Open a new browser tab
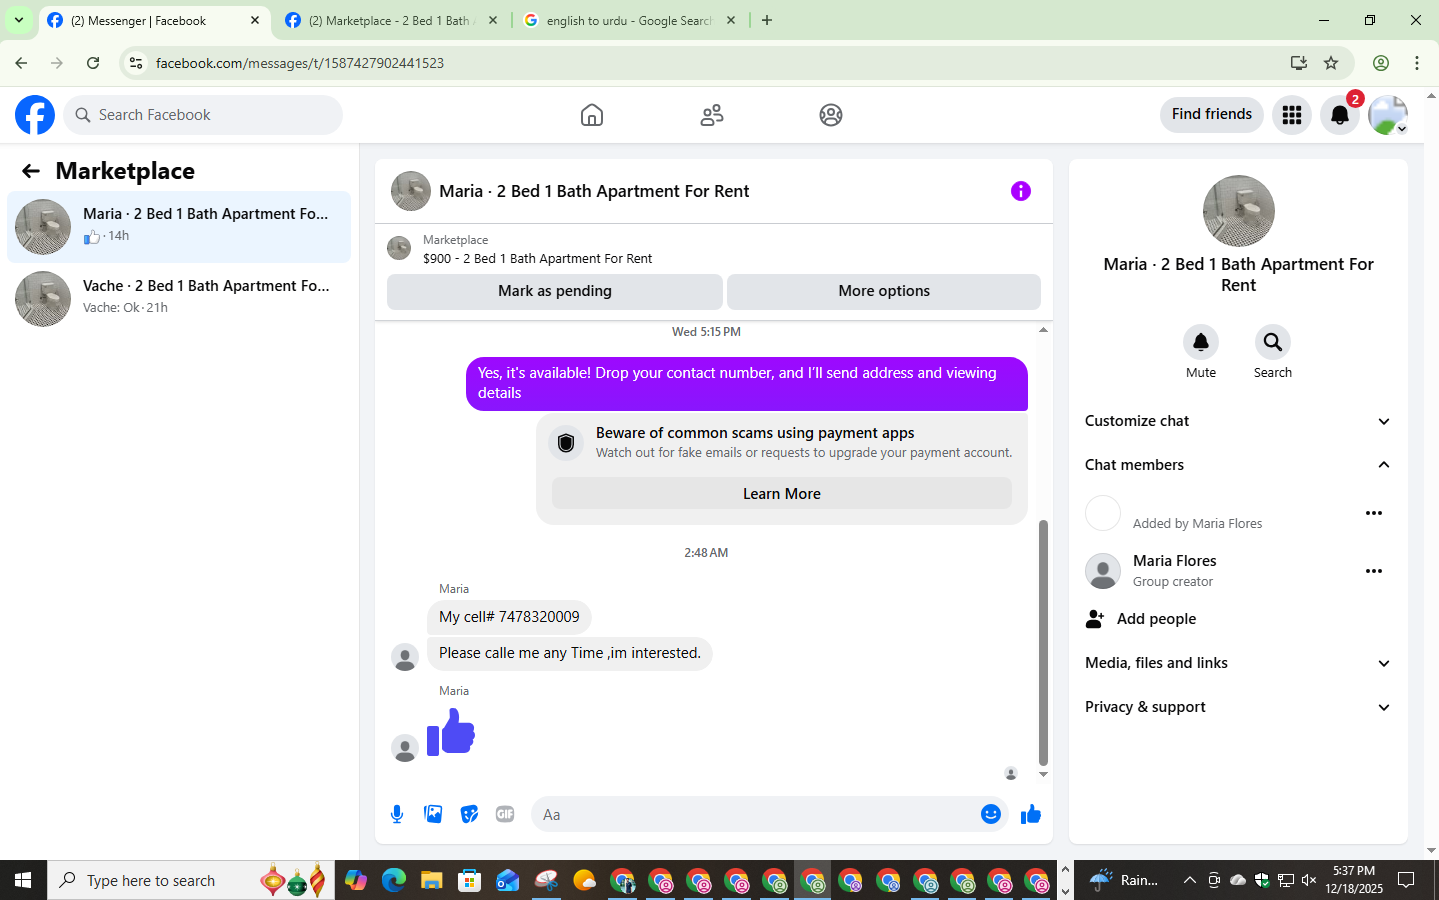Viewport: 1439px width, 900px height. [767, 20]
